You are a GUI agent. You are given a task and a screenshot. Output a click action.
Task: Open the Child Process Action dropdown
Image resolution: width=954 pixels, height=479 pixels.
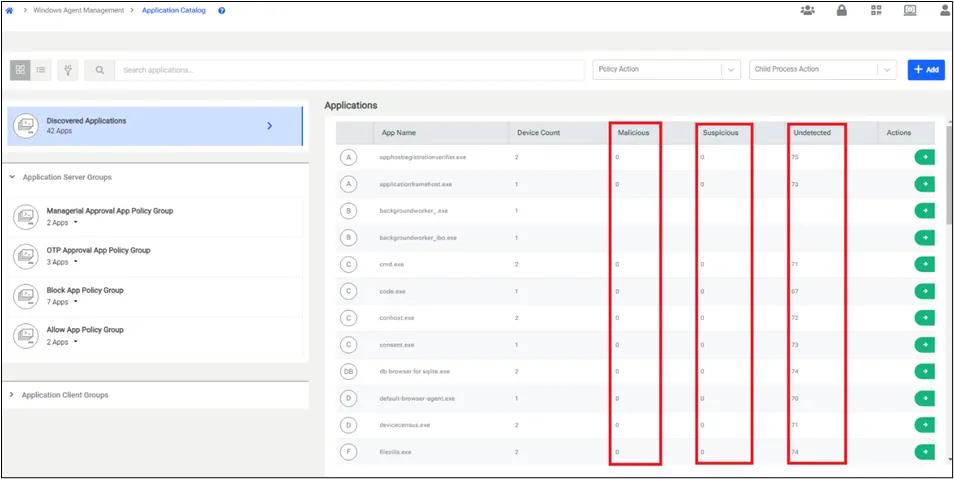[823, 69]
